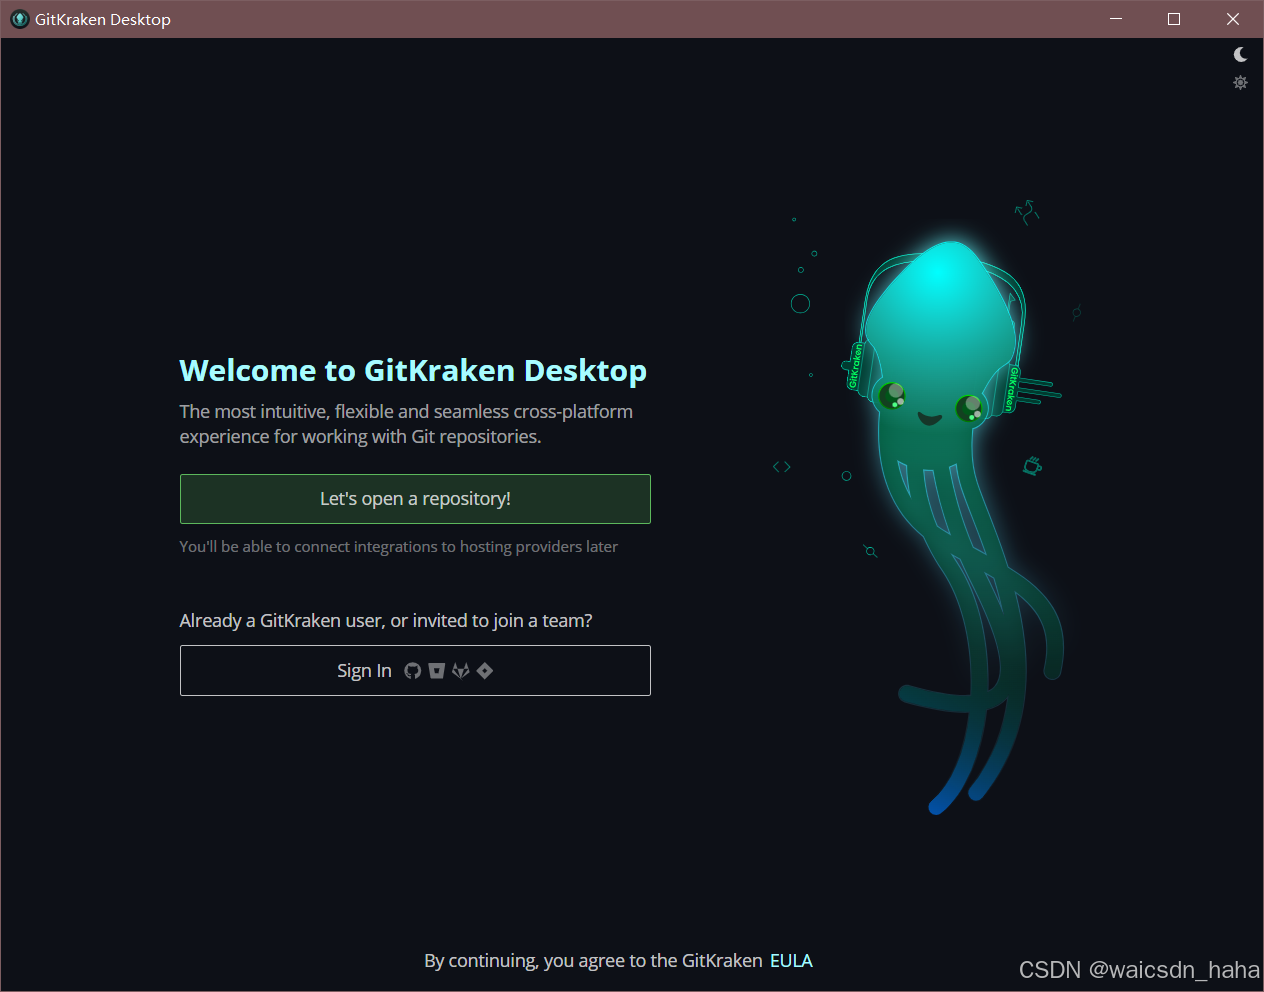Click the GitLab icon in Sign In
Image resolution: width=1264 pixels, height=992 pixels.
(460, 671)
